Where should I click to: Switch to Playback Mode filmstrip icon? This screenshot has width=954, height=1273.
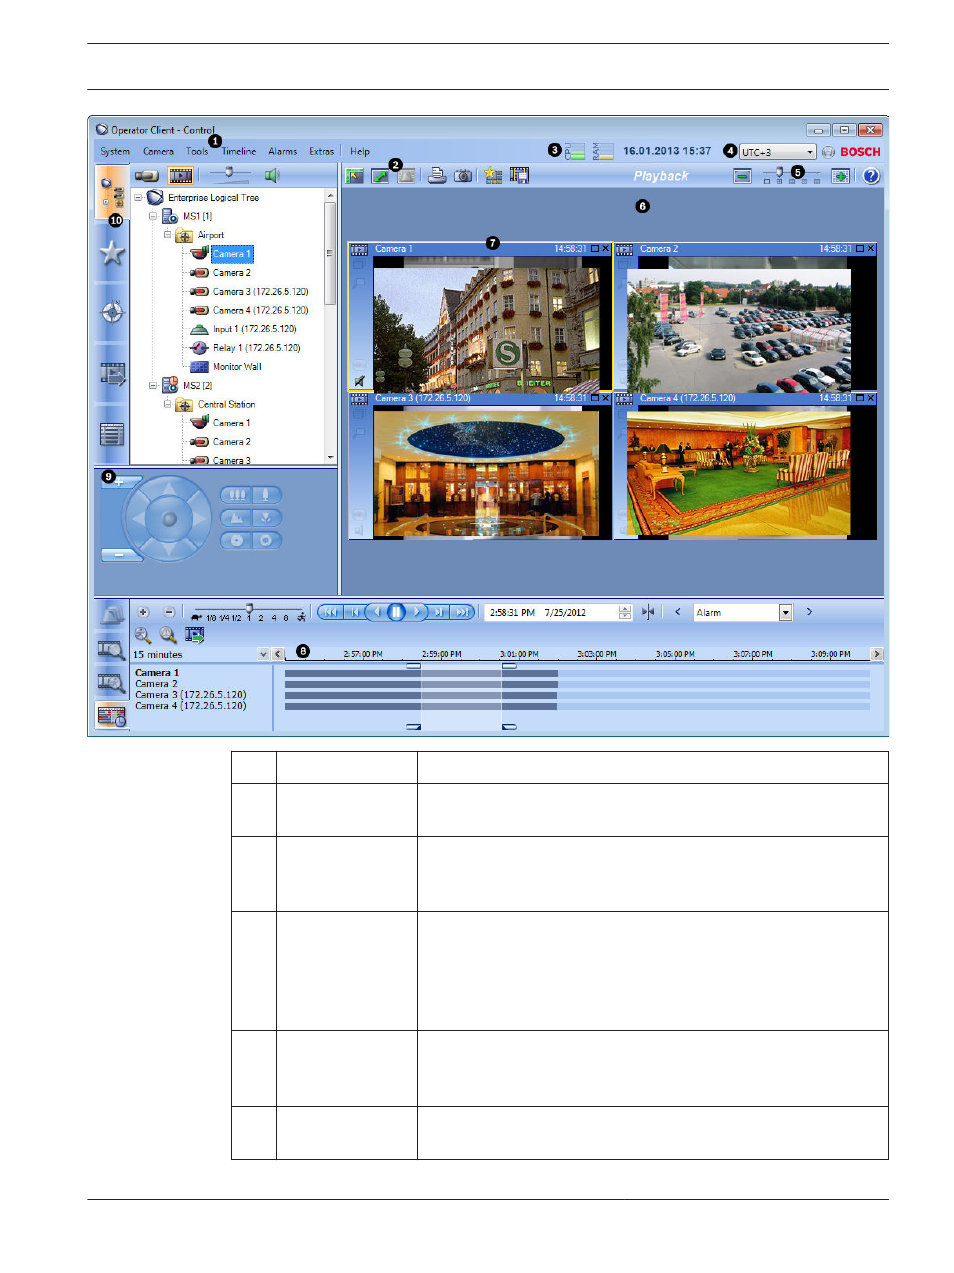[x=181, y=176]
